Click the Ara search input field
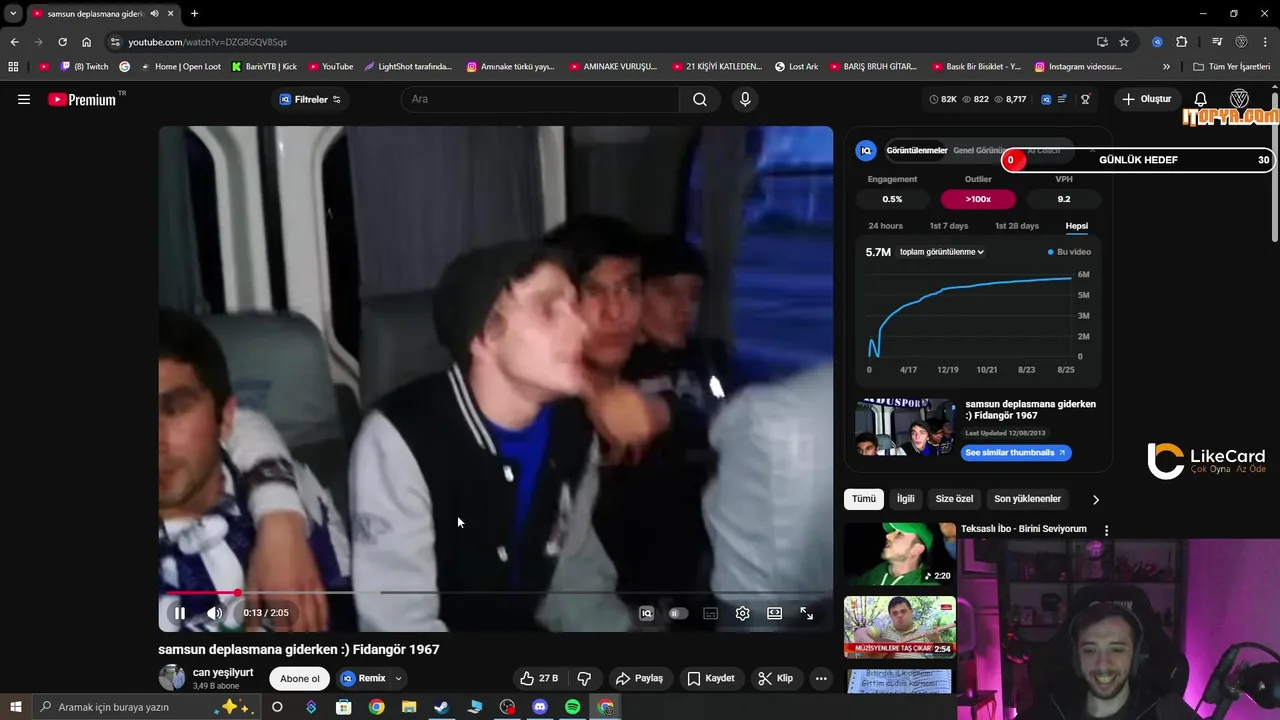This screenshot has height=720, width=1280. (x=540, y=99)
